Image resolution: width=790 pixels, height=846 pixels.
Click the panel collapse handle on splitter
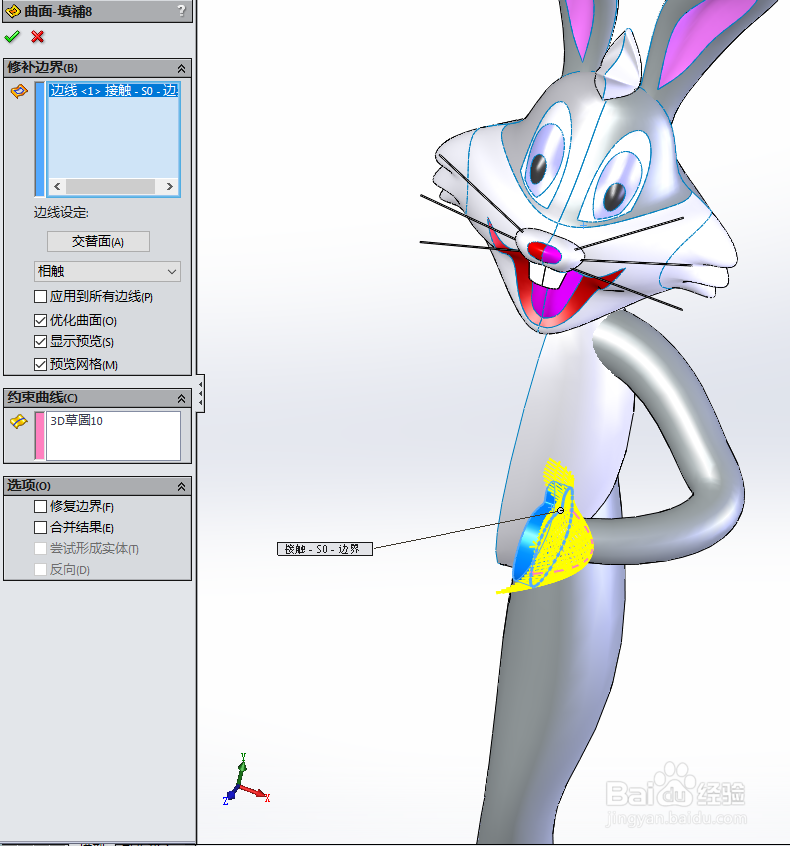pos(200,393)
